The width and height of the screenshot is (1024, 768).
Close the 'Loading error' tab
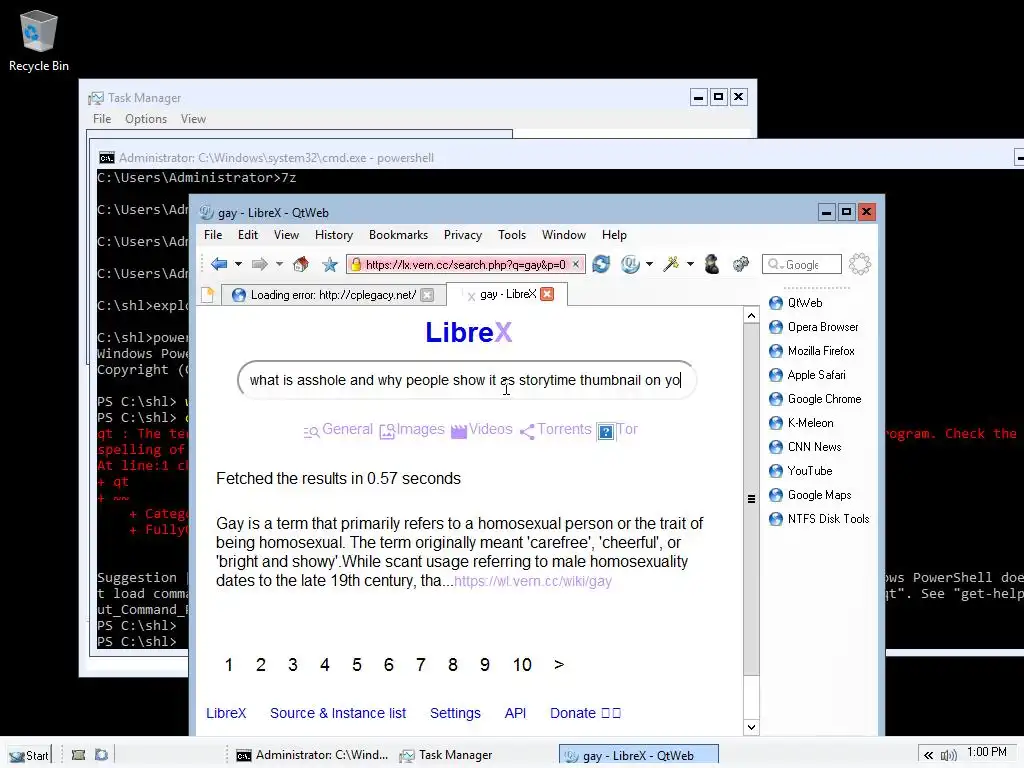click(x=427, y=295)
